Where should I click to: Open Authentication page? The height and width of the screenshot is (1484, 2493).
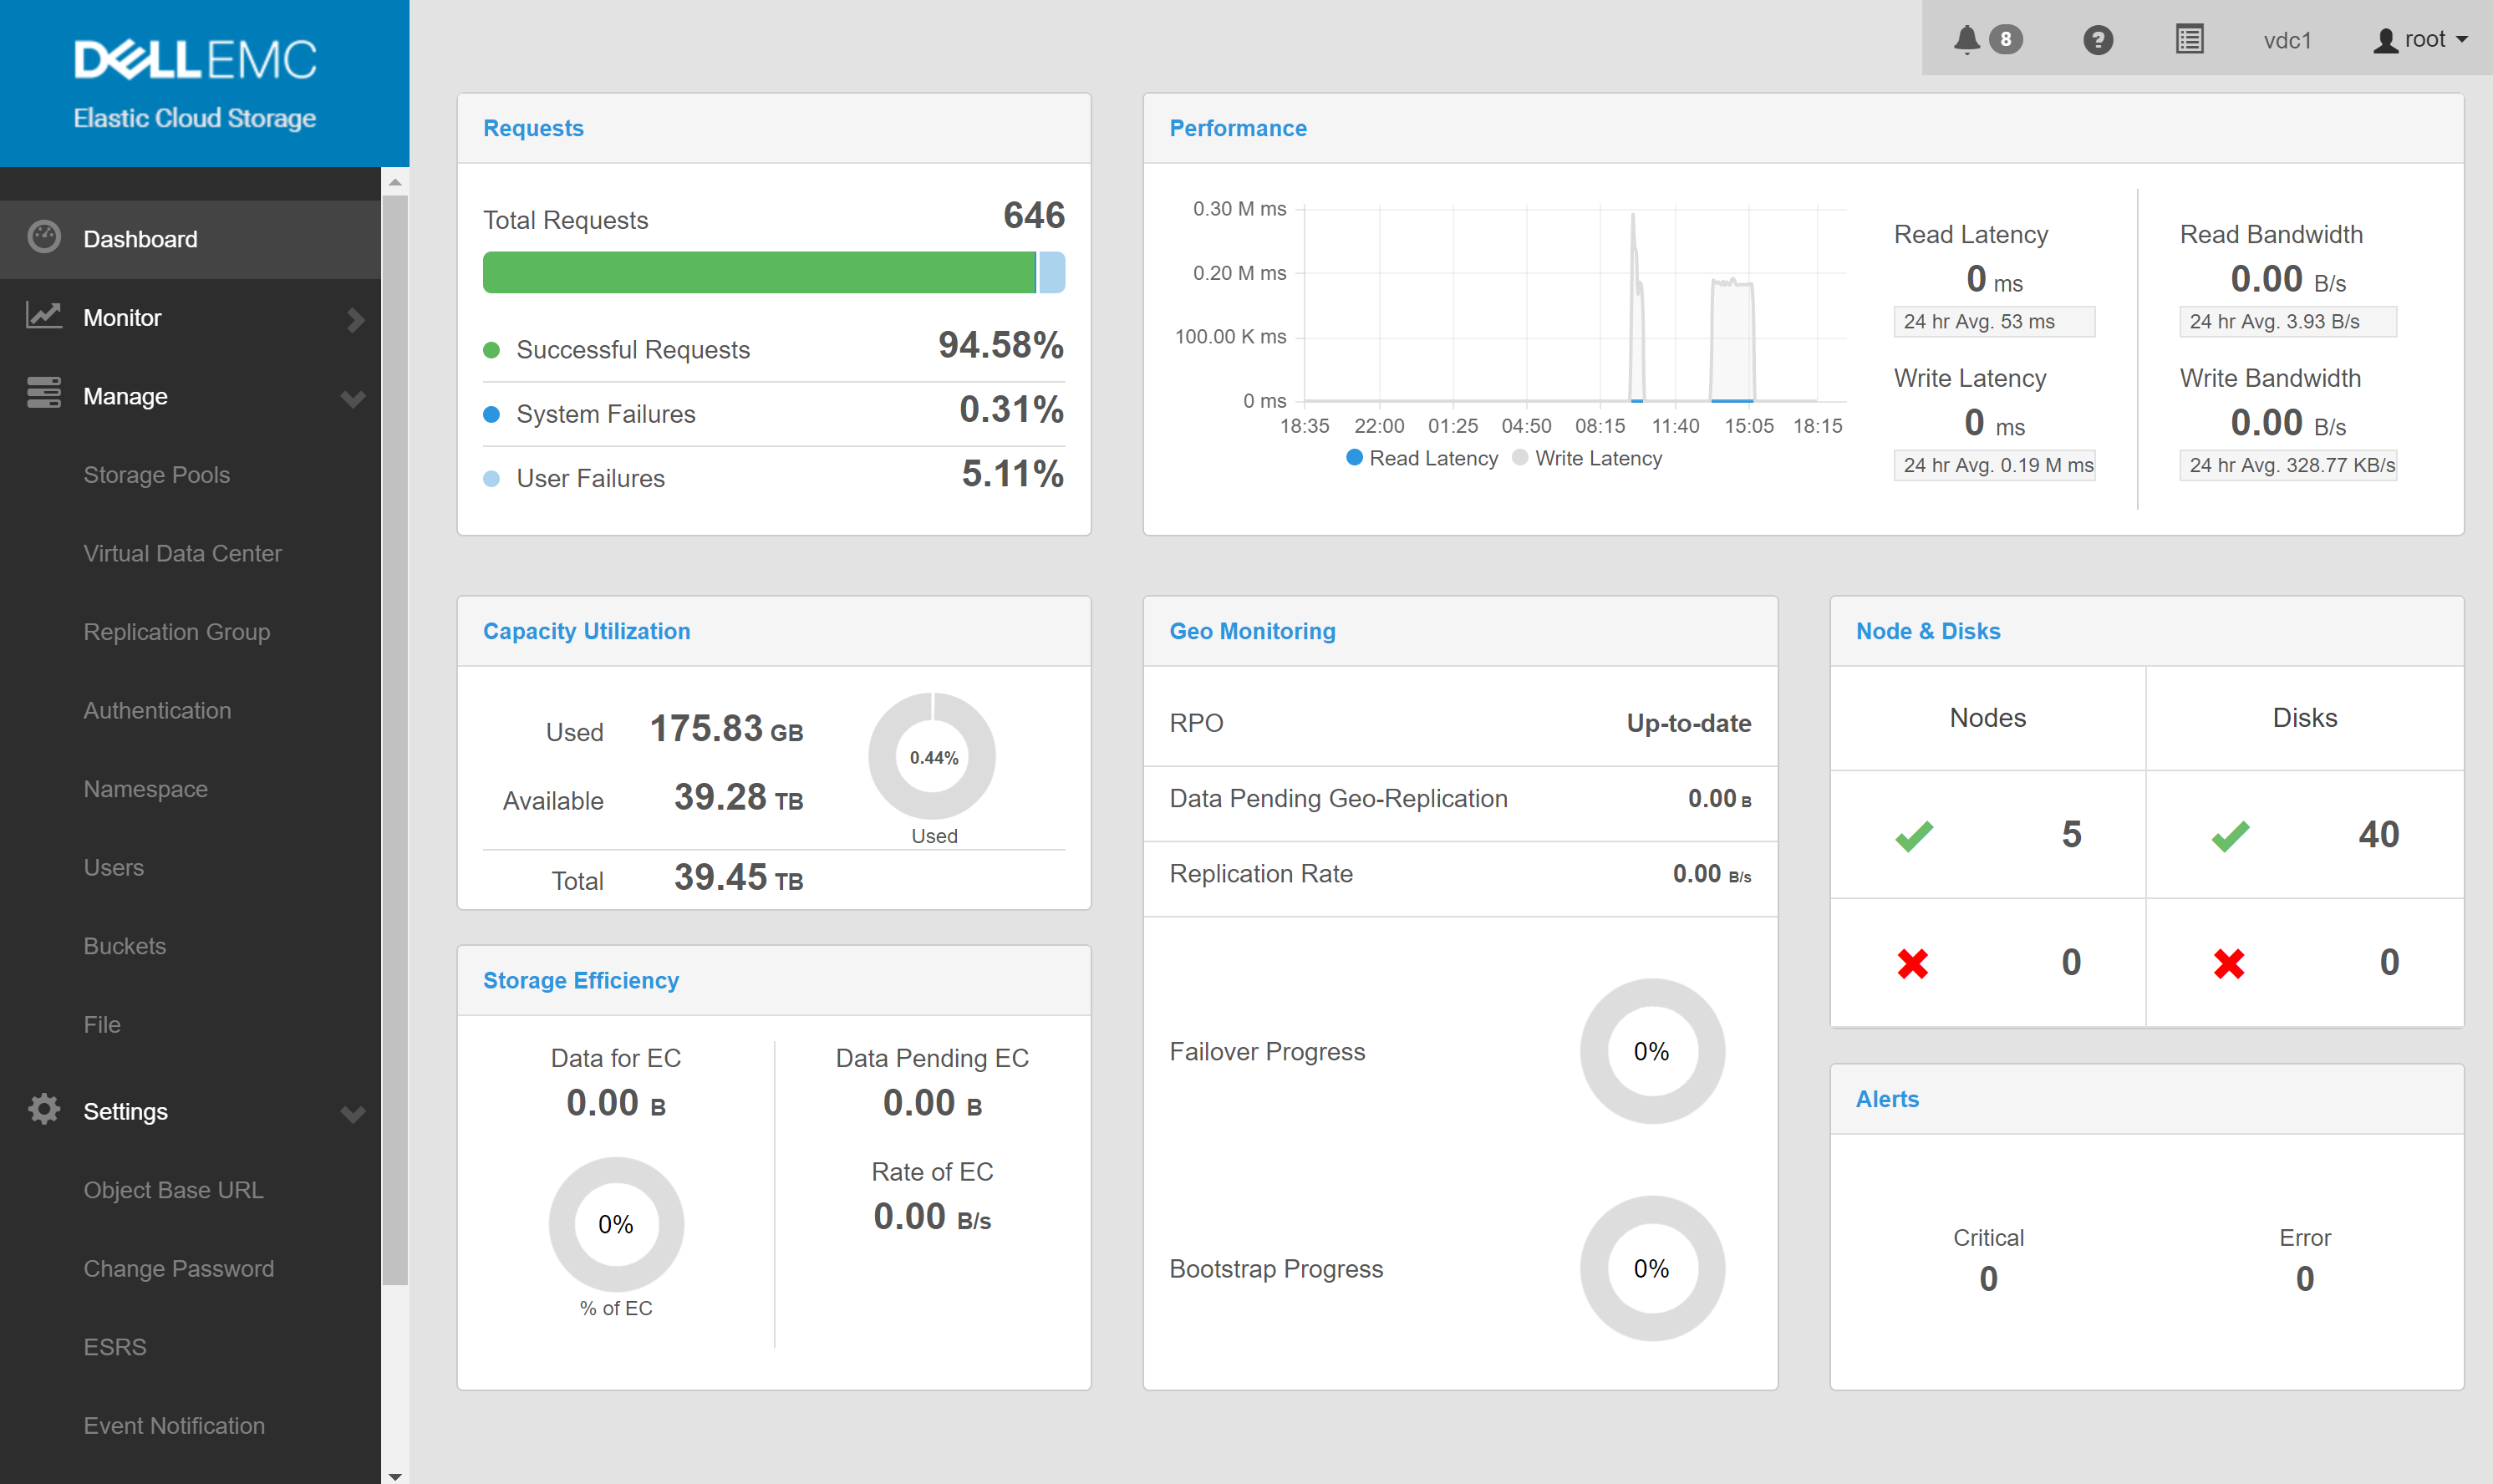(x=157, y=710)
